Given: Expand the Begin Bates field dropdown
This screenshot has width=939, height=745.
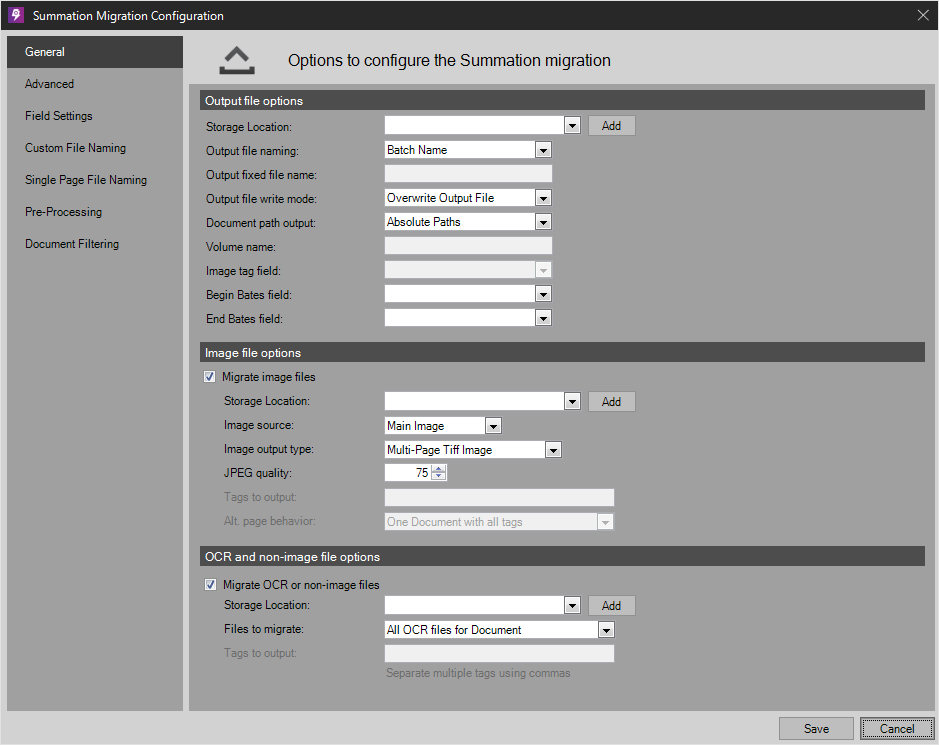Looking at the screenshot, I should [543, 294].
